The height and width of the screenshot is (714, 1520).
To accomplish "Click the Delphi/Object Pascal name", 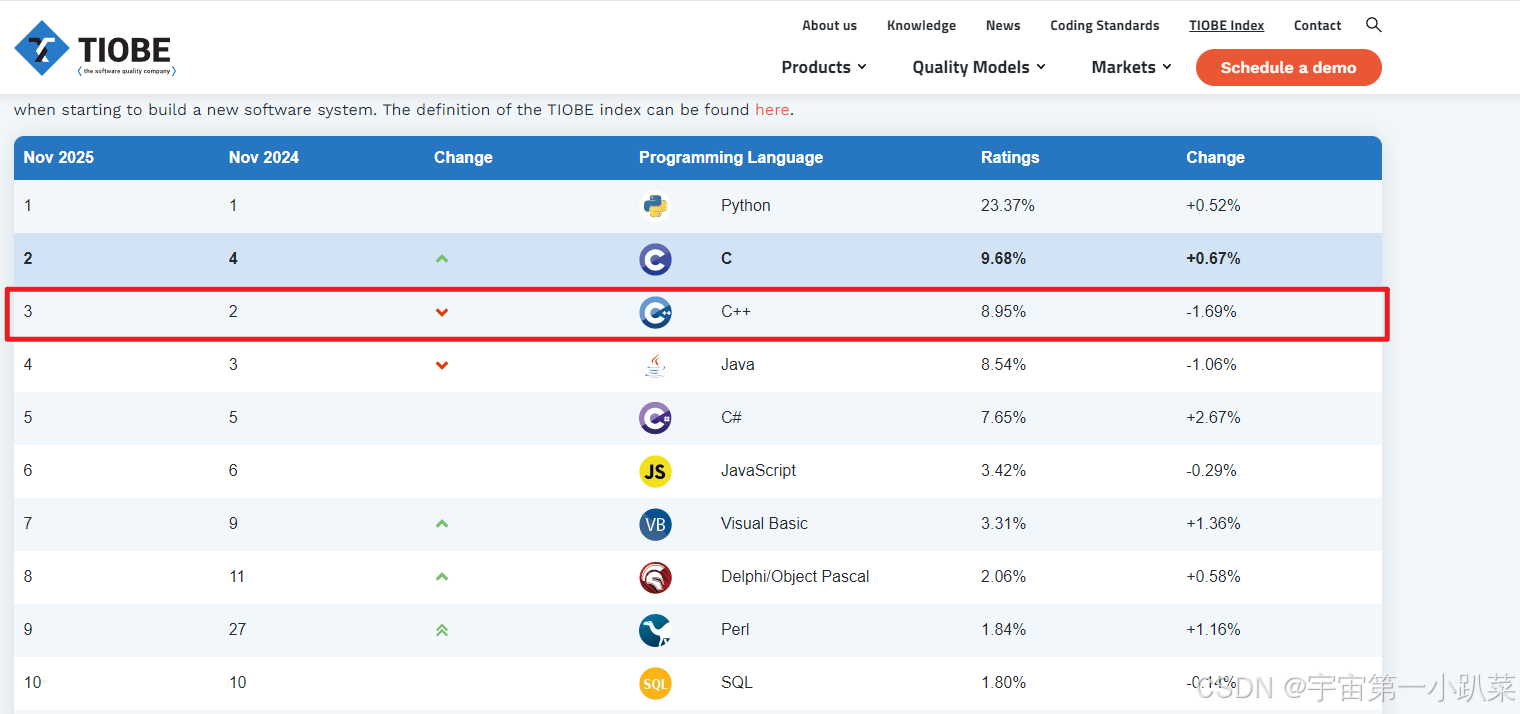I will pyautogui.click(x=795, y=577).
